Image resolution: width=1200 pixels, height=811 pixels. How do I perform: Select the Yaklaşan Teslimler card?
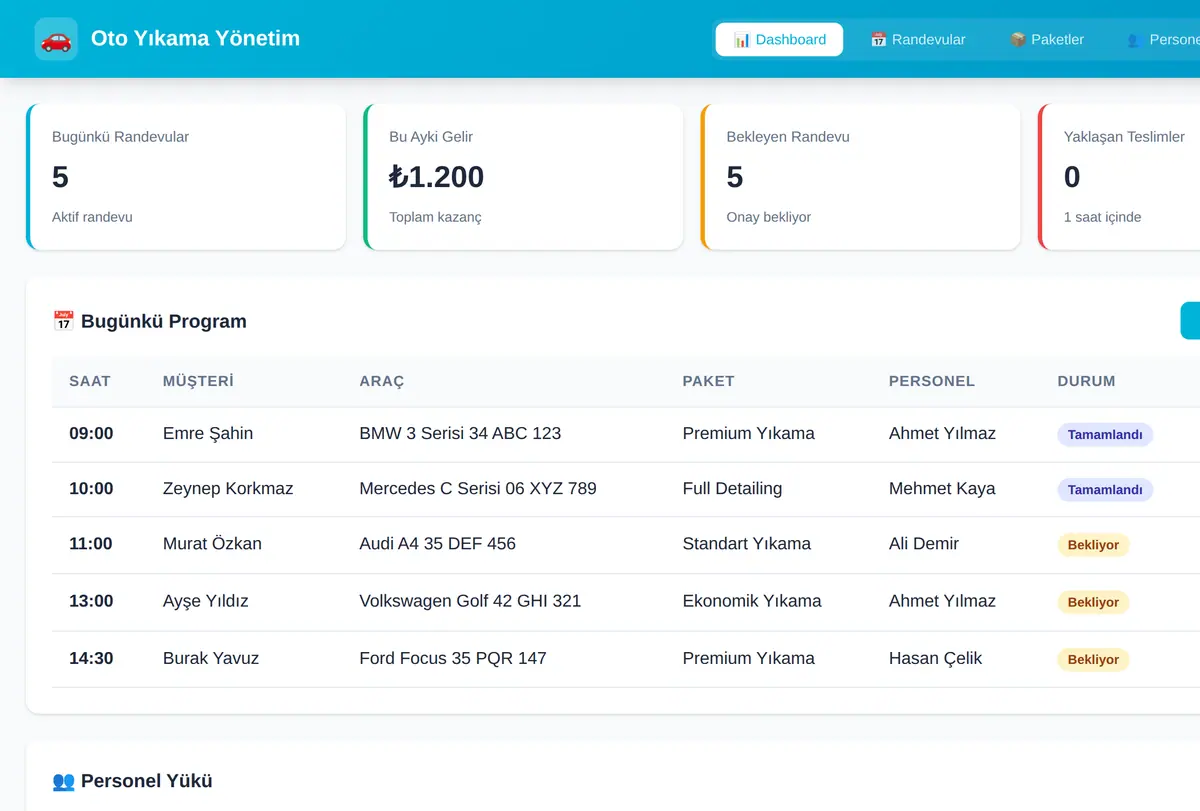tap(1119, 177)
